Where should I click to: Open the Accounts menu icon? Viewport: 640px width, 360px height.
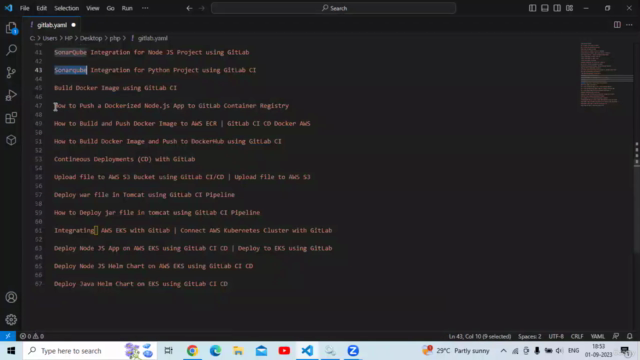pyautogui.click(x=11, y=297)
